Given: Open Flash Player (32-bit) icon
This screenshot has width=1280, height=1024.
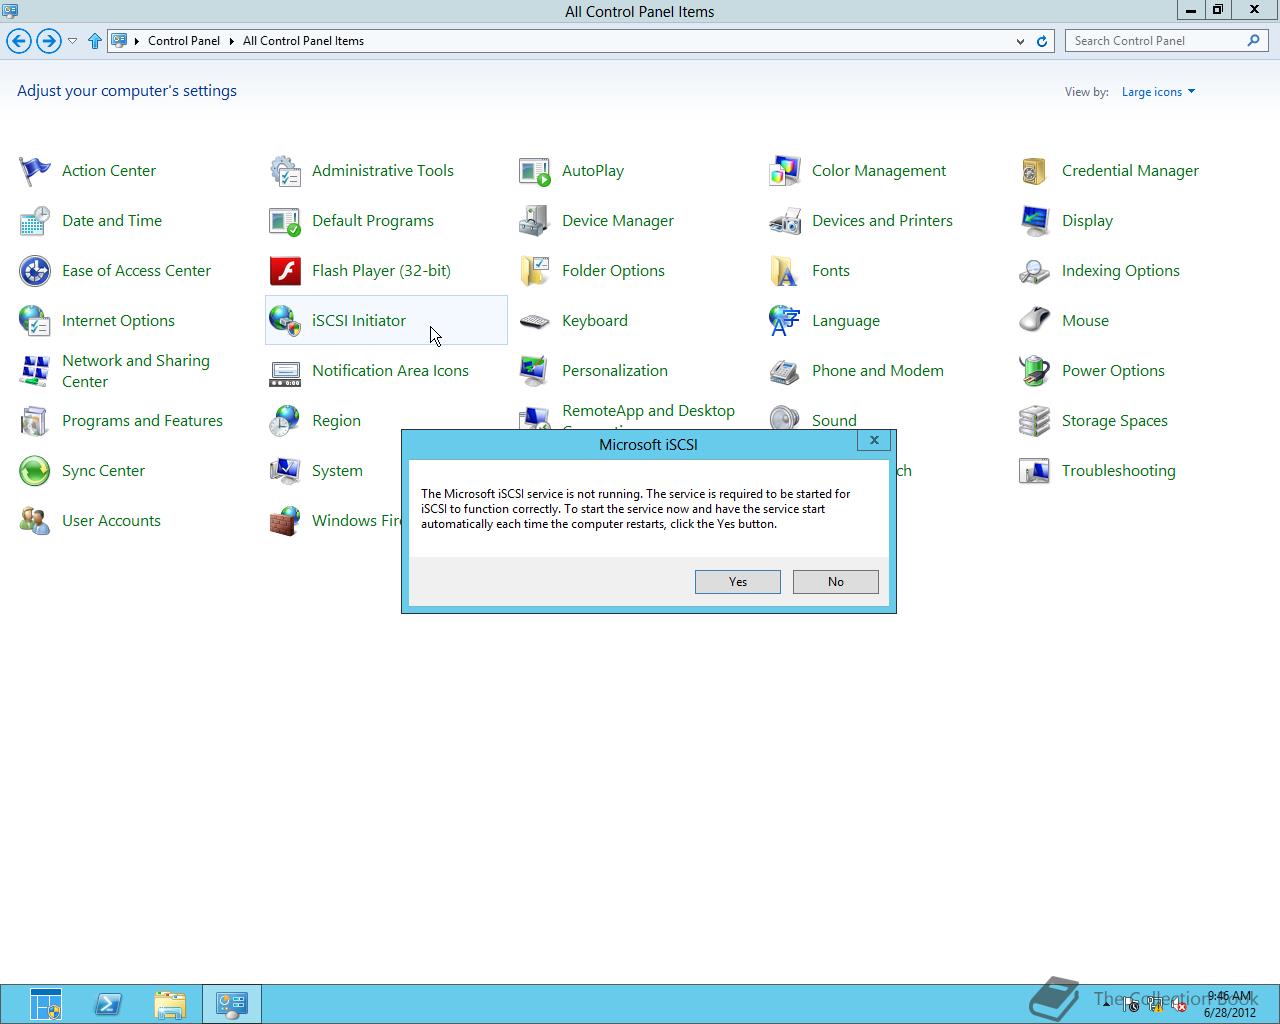Looking at the screenshot, I should point(285,271).
